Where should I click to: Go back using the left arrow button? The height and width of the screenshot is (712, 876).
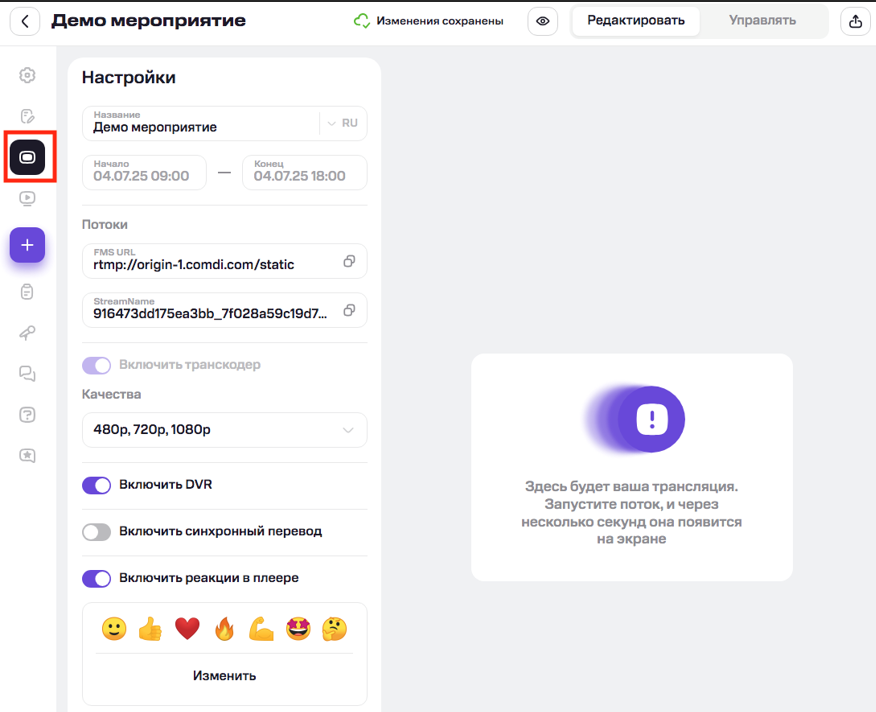[x=25, y=21]
